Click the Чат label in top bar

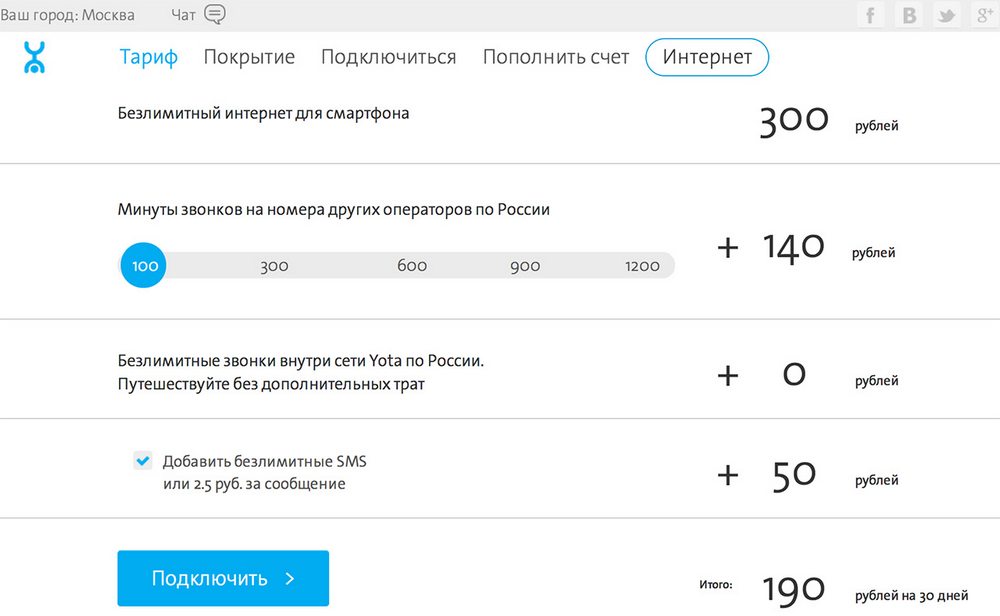(x=183, y=15)
